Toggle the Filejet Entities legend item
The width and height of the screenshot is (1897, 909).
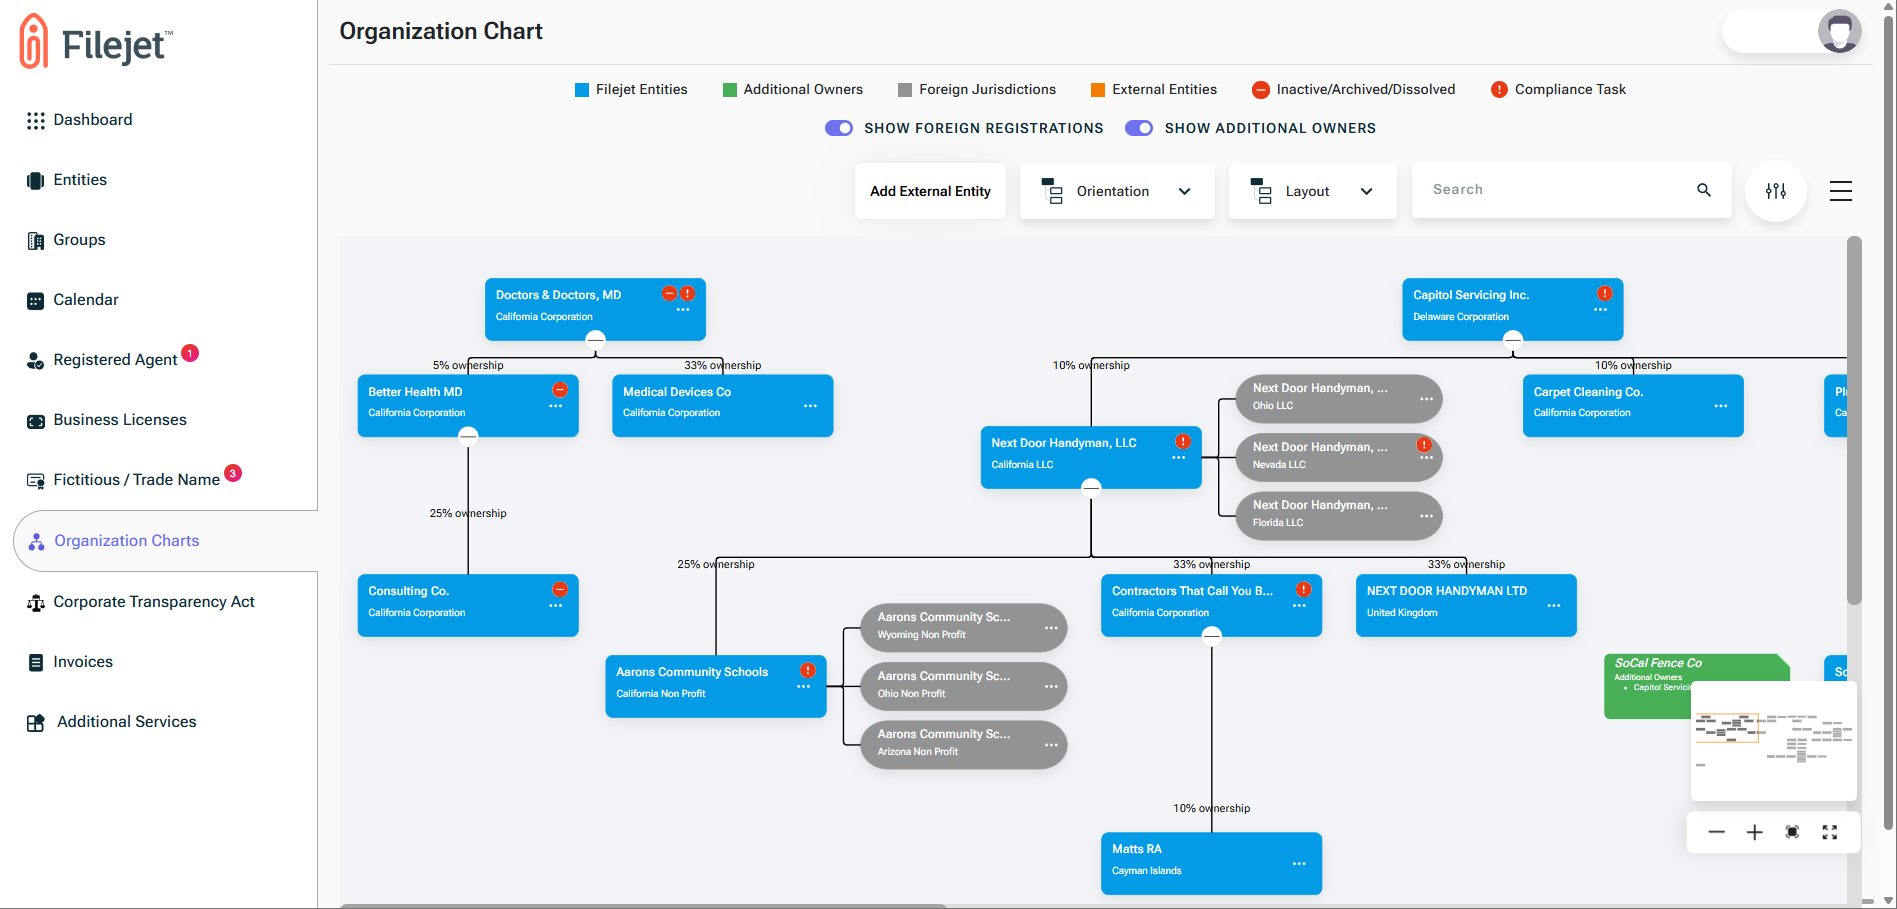pyautogui.click(x=630, y=89)
